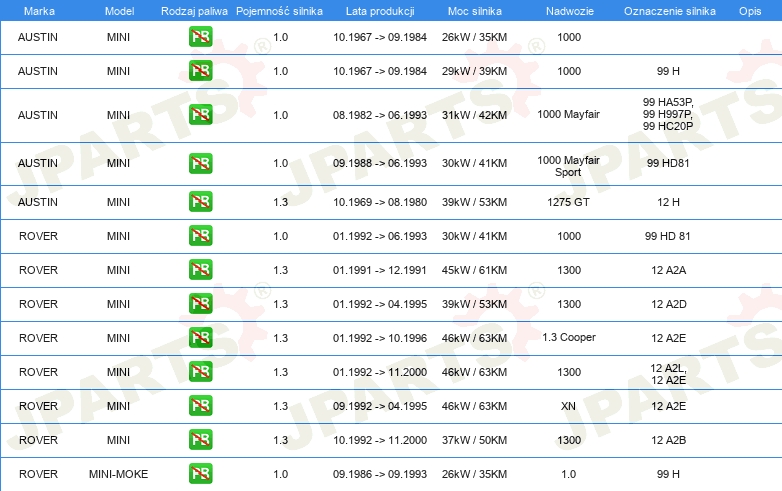Click engine power 45kW / 61KM
Screen dimensions: 782x491
tap(474, 270)
